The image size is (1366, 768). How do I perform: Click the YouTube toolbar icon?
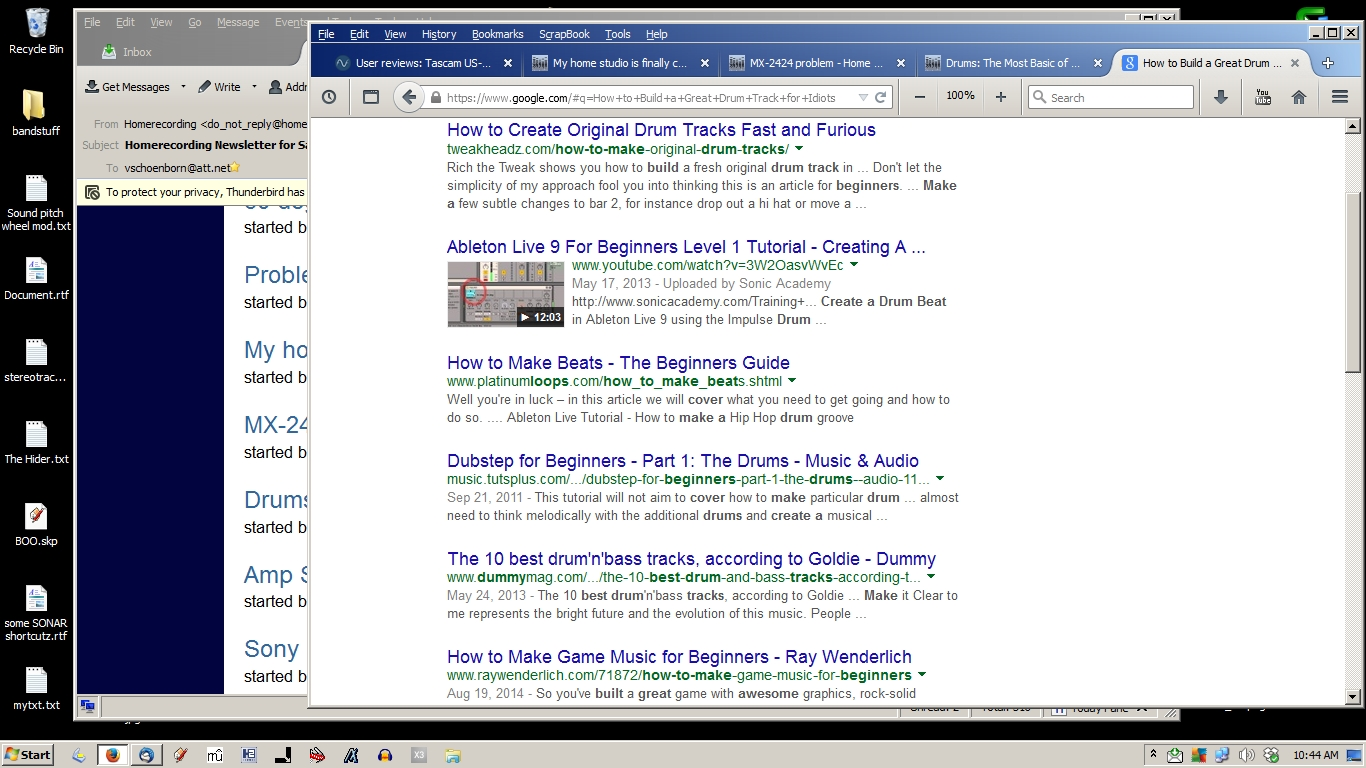click(1263, 97)
